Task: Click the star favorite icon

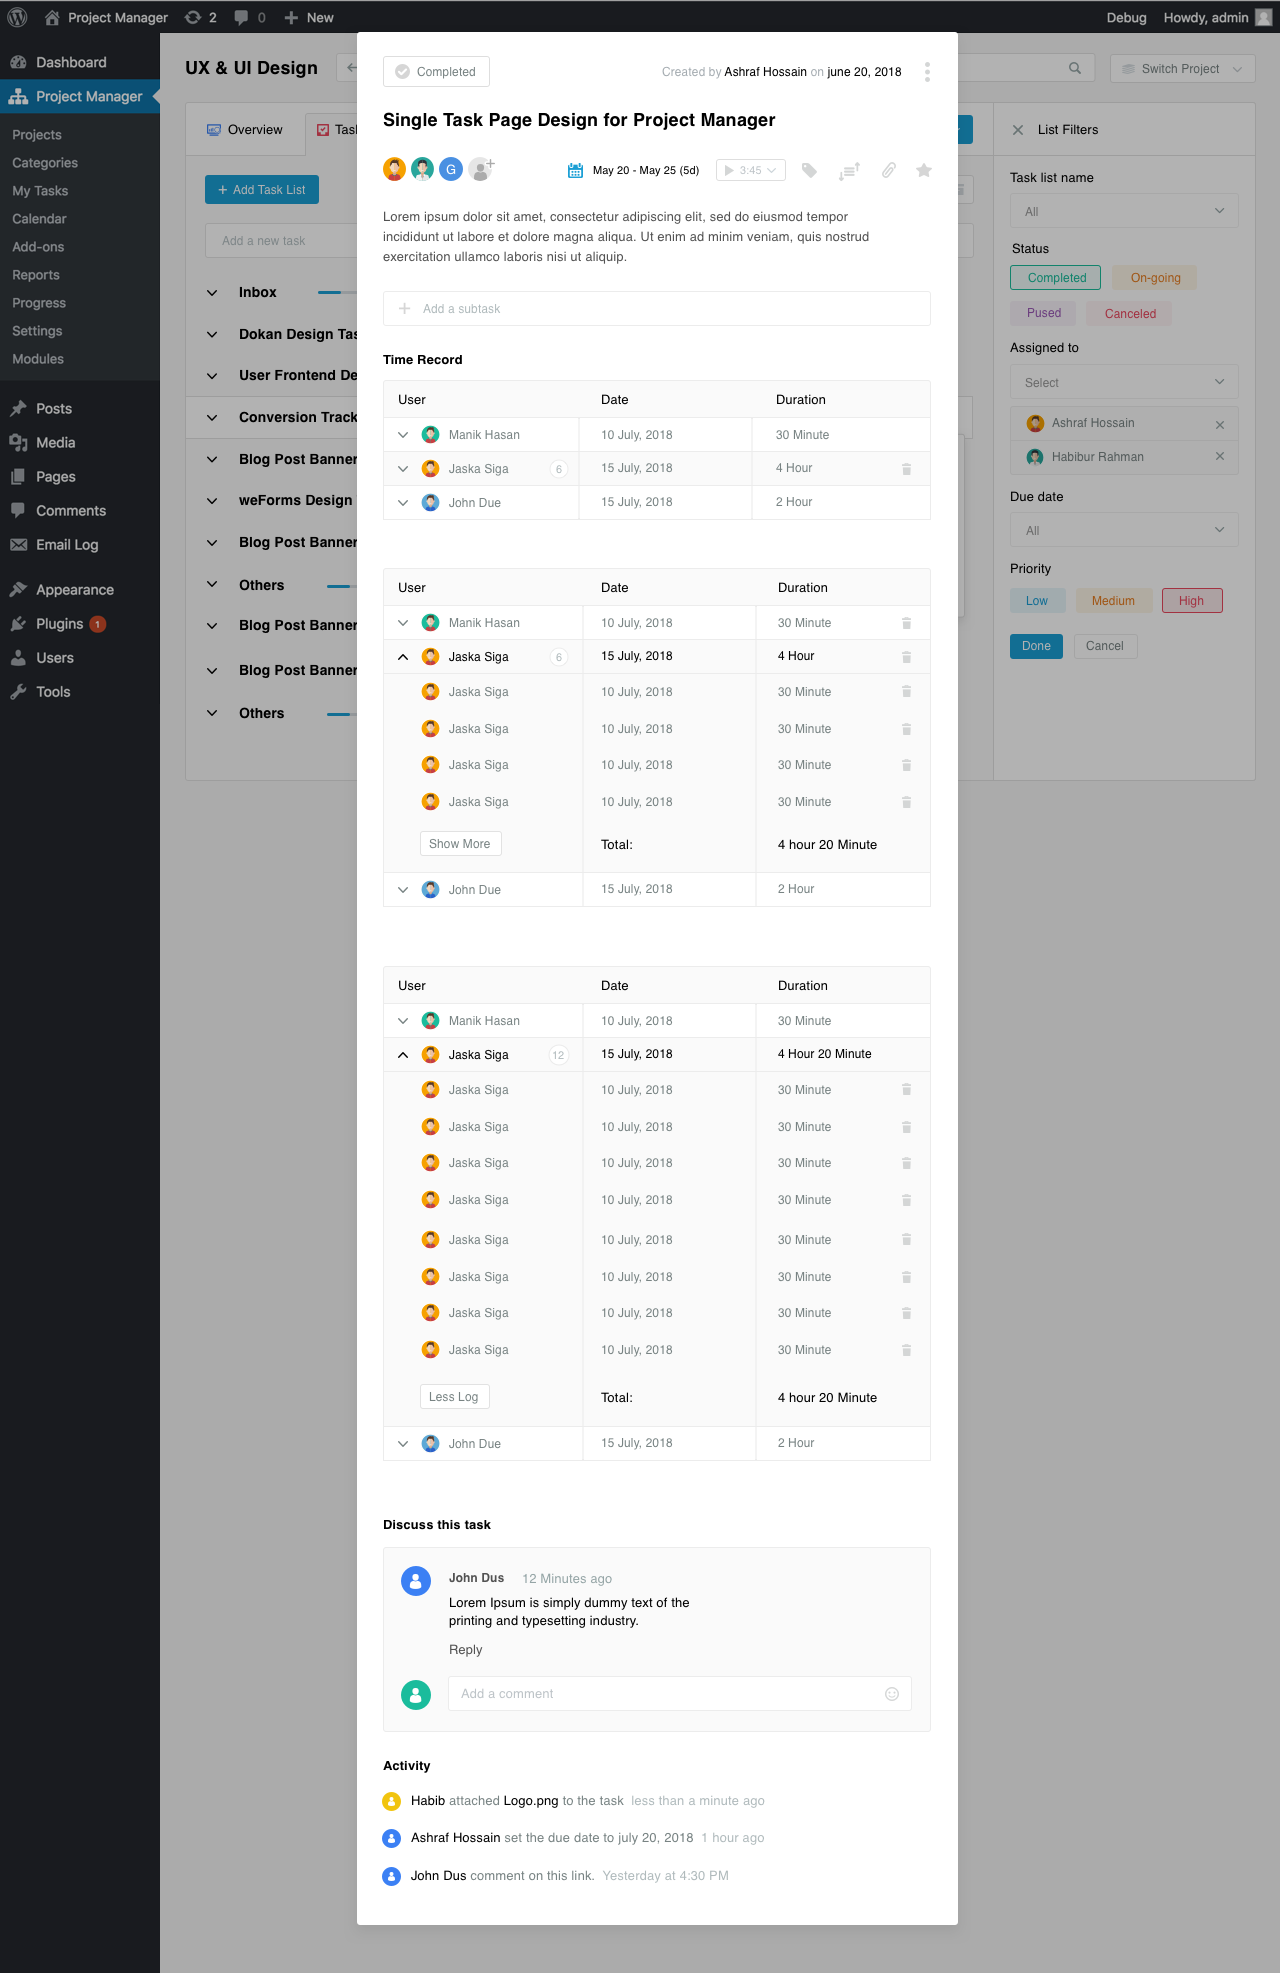Action: pyautogui.click(x=924, y=171)
